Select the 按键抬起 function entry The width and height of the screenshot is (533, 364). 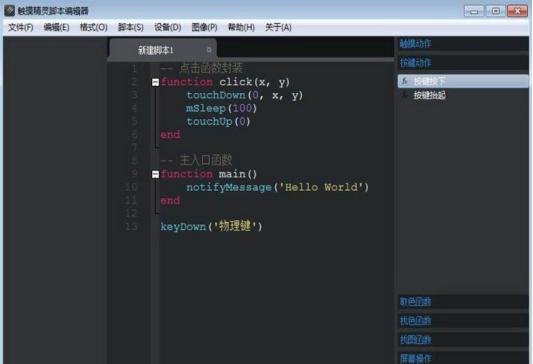click(x=463, y=95)
